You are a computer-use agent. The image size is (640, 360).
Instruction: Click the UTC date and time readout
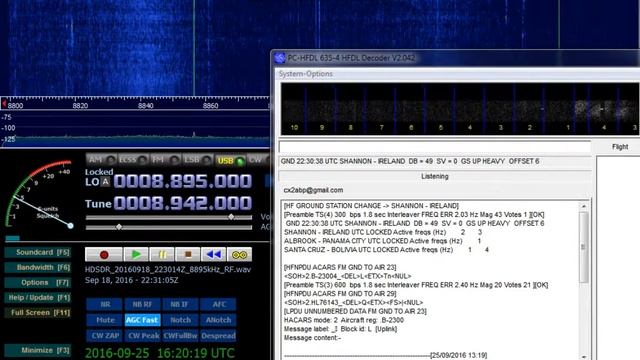(x=160, y=353)
